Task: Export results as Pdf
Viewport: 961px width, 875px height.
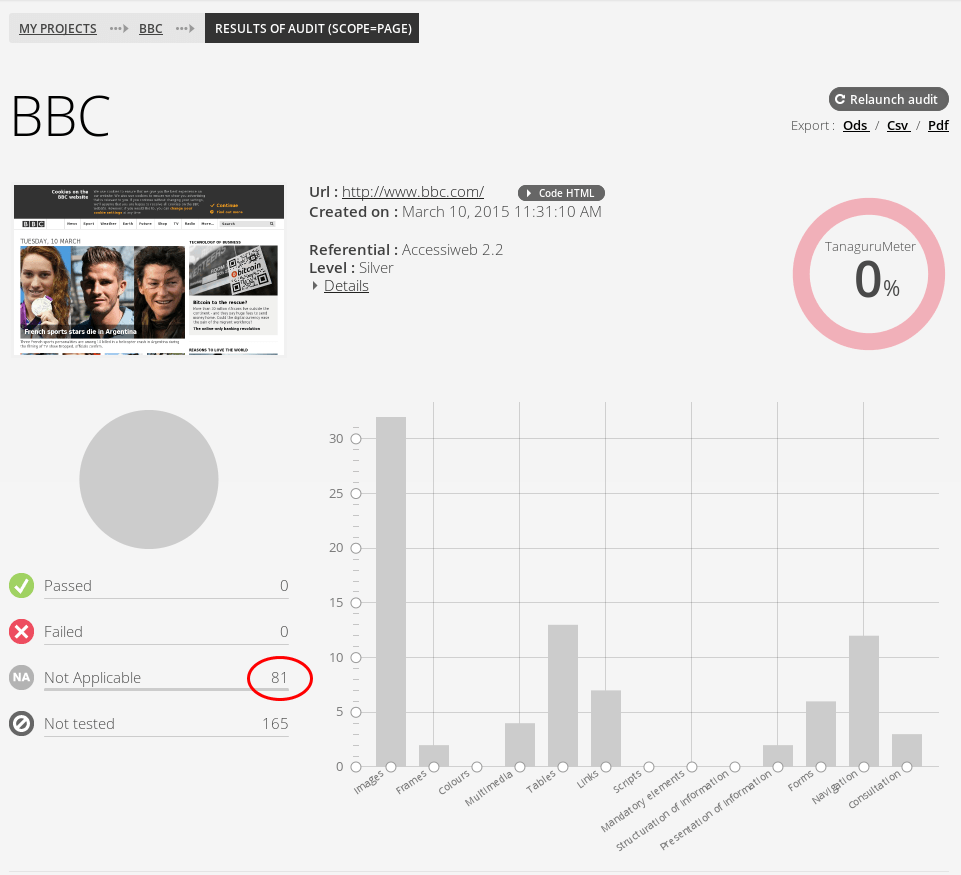Action: [x=938, y=126]
